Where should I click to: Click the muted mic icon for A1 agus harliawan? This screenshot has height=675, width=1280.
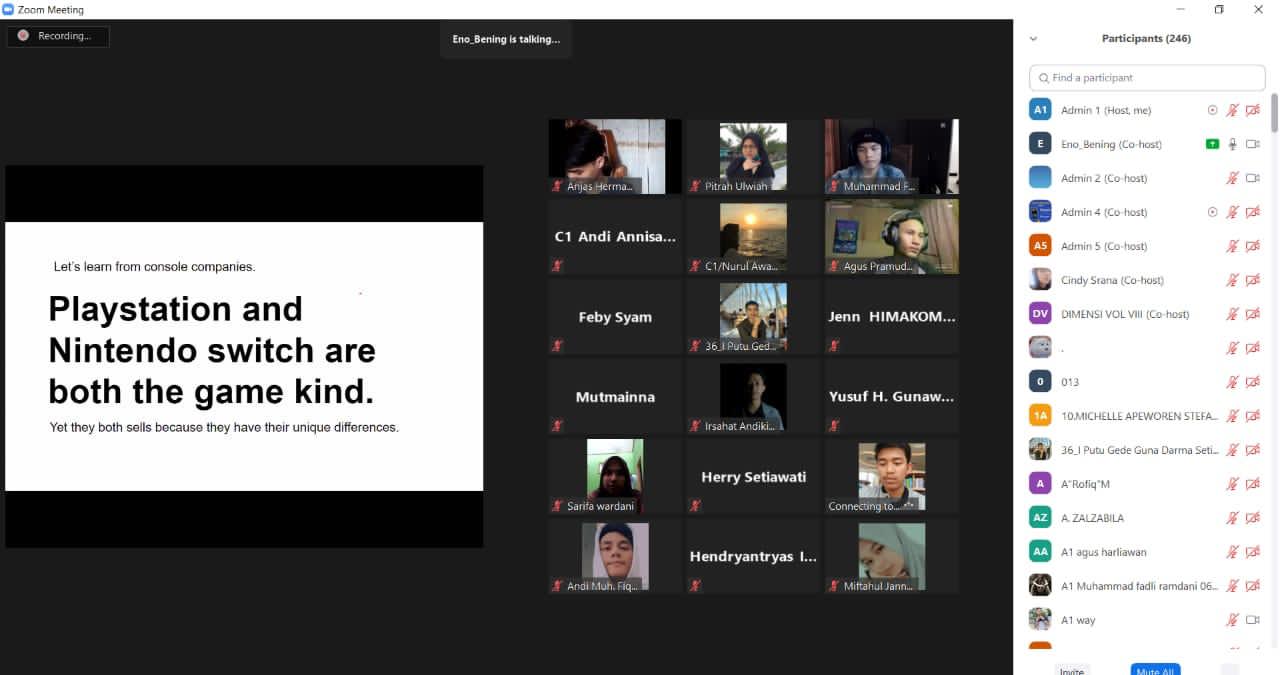click(1233, 552)
